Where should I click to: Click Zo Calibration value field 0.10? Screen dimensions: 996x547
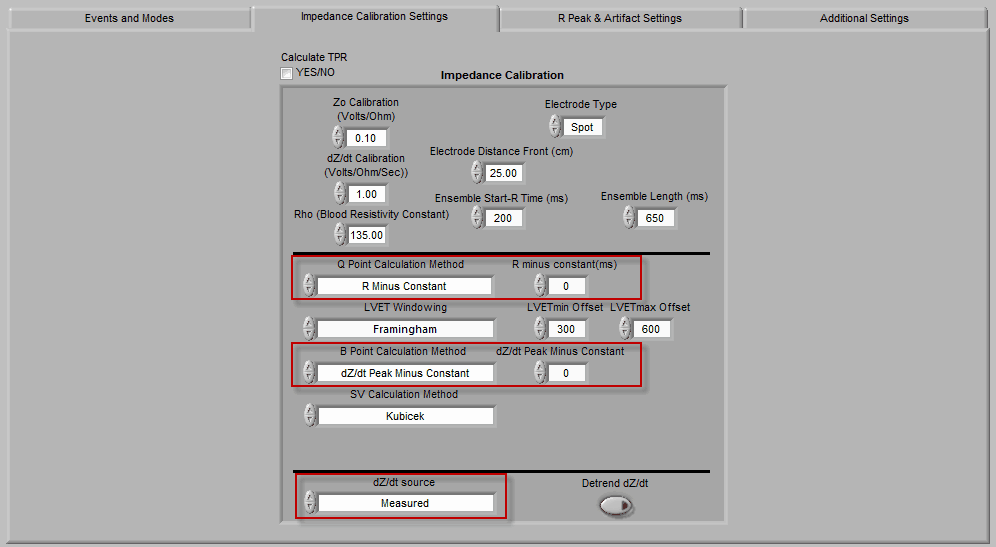(x=366, y=138)
